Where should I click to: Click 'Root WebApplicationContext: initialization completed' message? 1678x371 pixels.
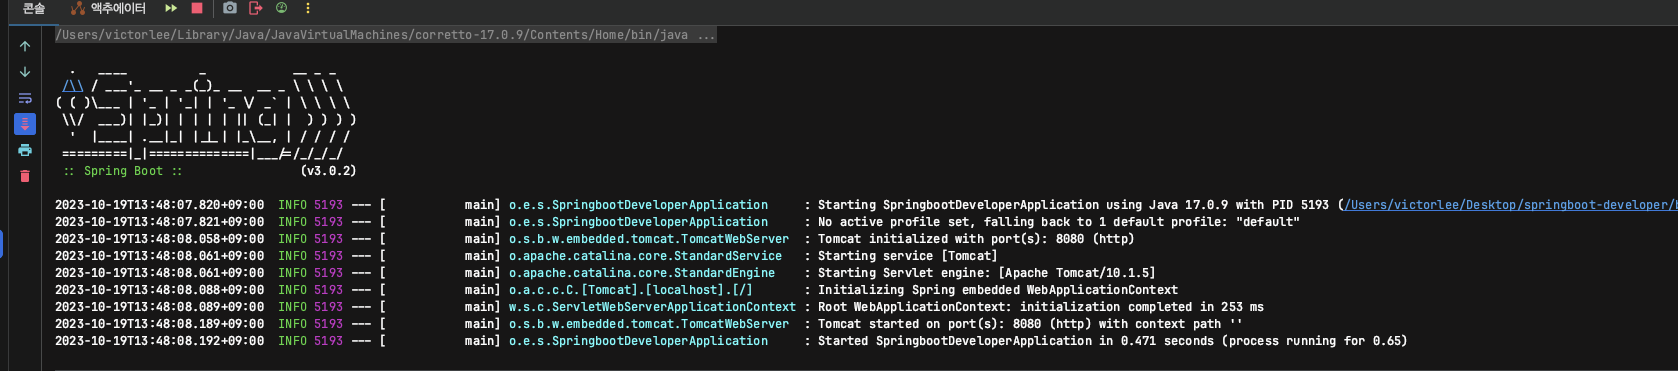tap(1041, 307)
